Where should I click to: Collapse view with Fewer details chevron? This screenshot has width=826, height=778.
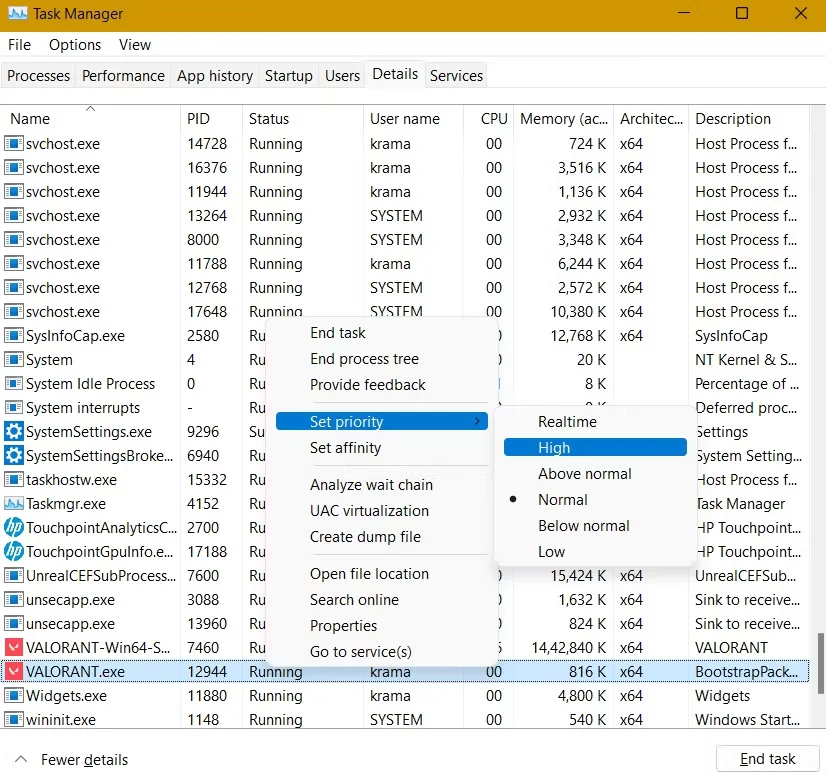(21, 759)
